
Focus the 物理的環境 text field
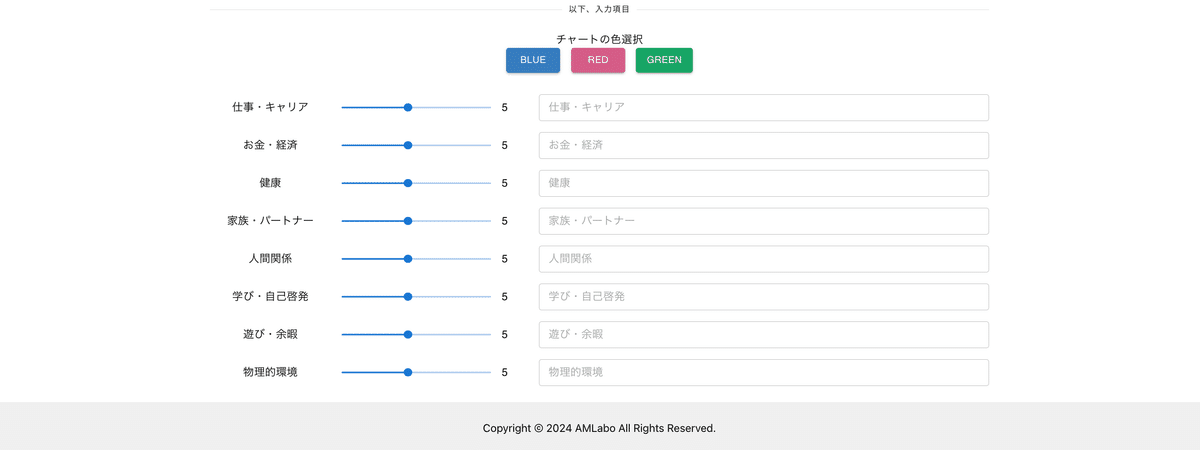tap(764, 372)
